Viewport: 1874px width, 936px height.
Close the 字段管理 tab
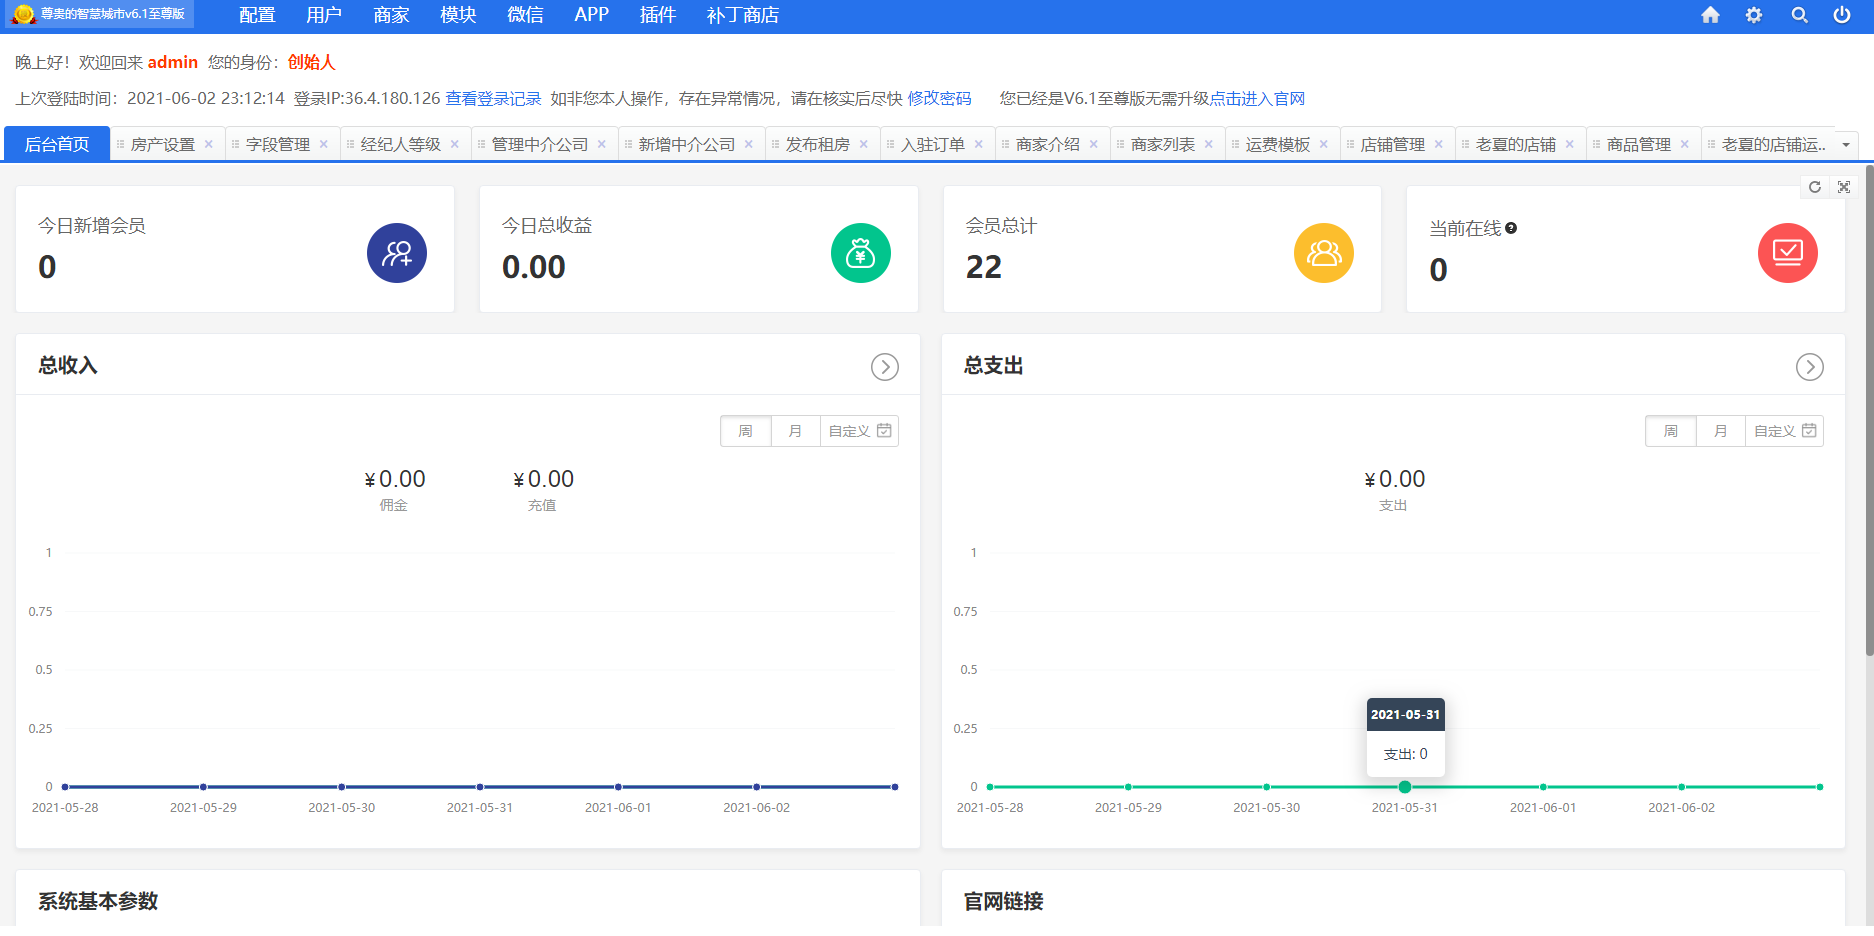click(x=324, y=144)
